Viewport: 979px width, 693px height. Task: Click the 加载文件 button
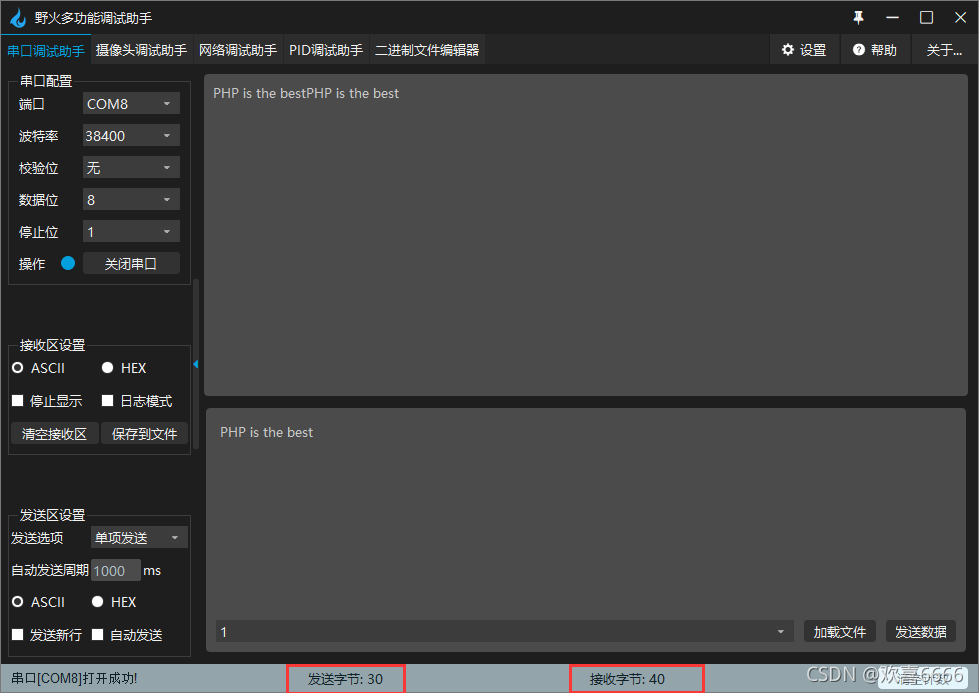840,632
